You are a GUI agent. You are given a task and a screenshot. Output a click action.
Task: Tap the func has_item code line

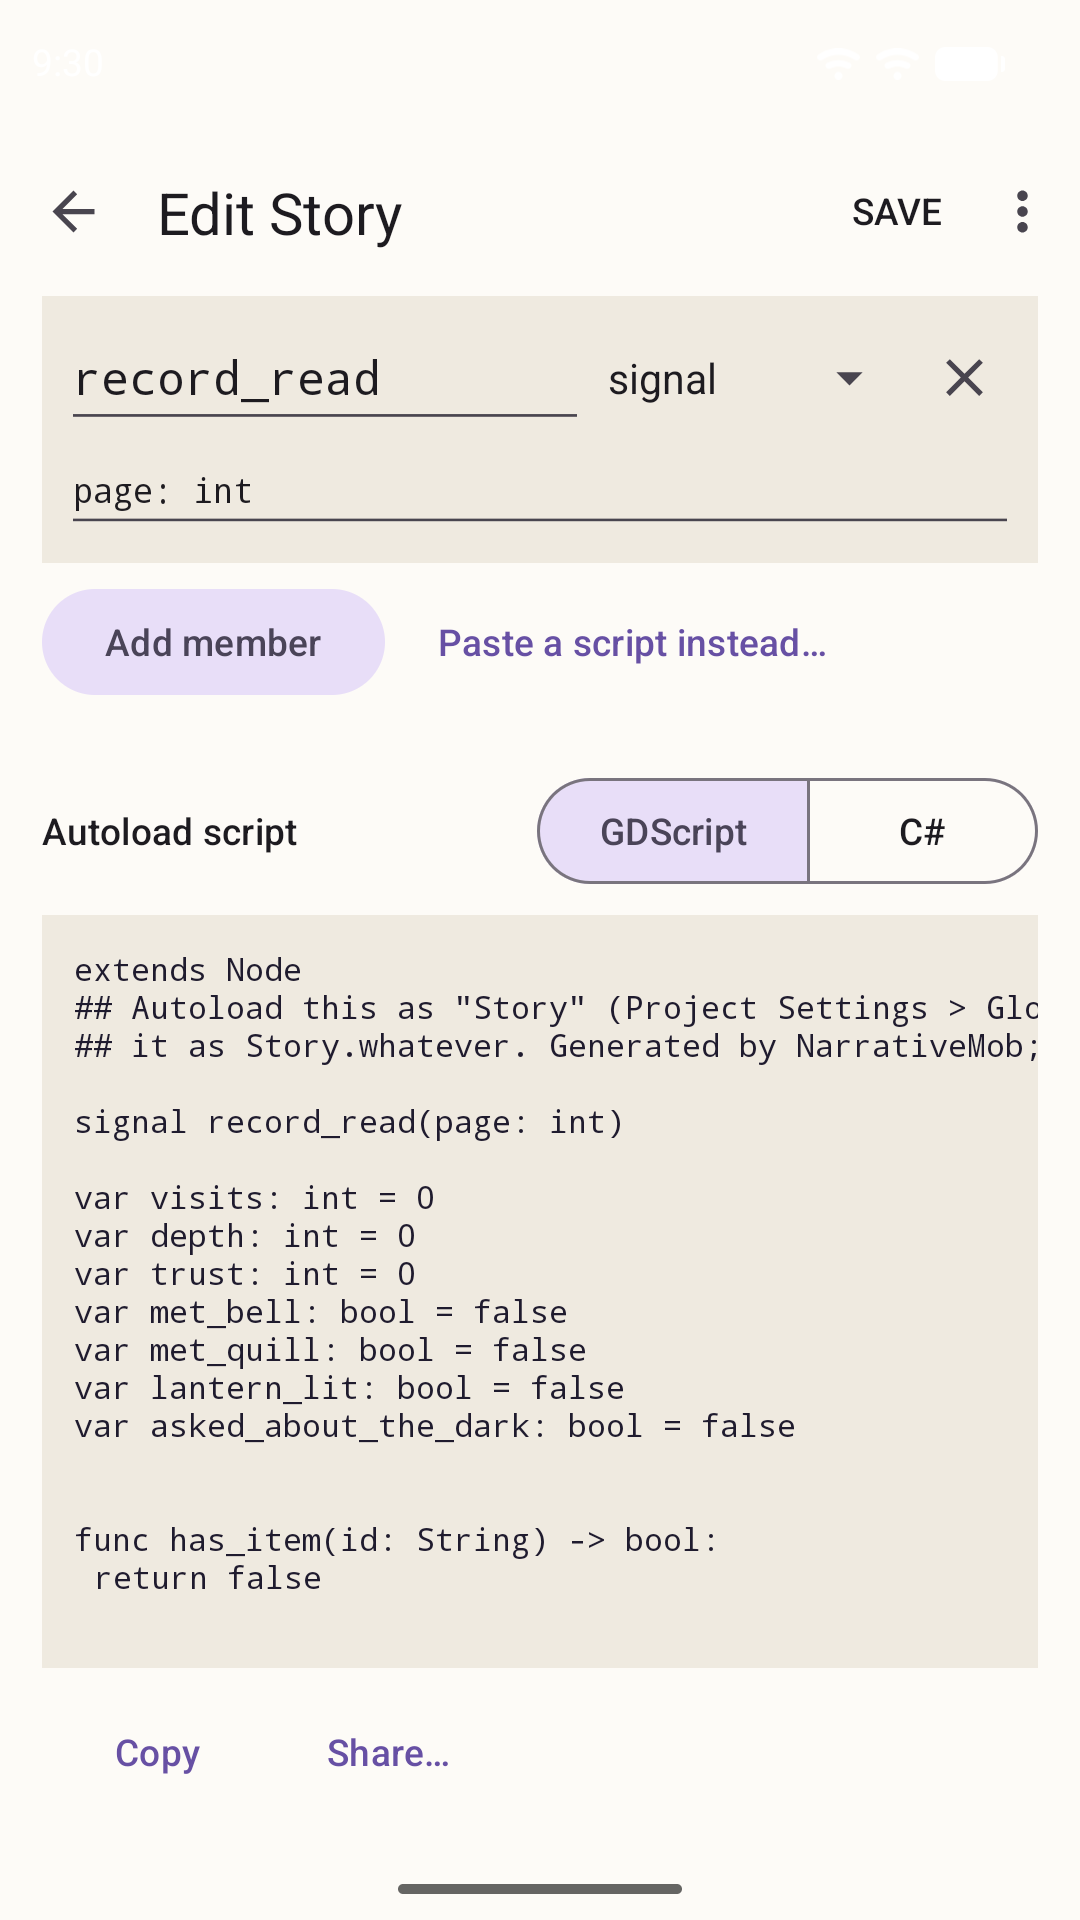(x=397, y=1541)
